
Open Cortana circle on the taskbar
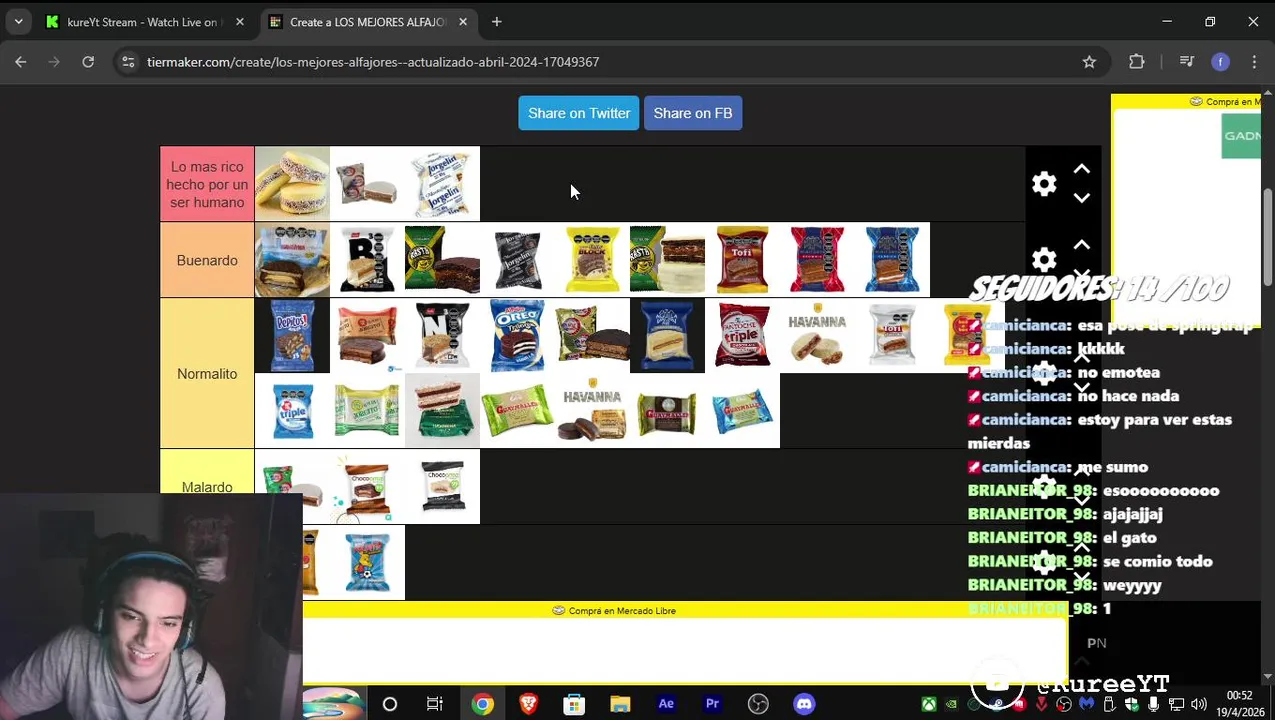coord(390,704)
